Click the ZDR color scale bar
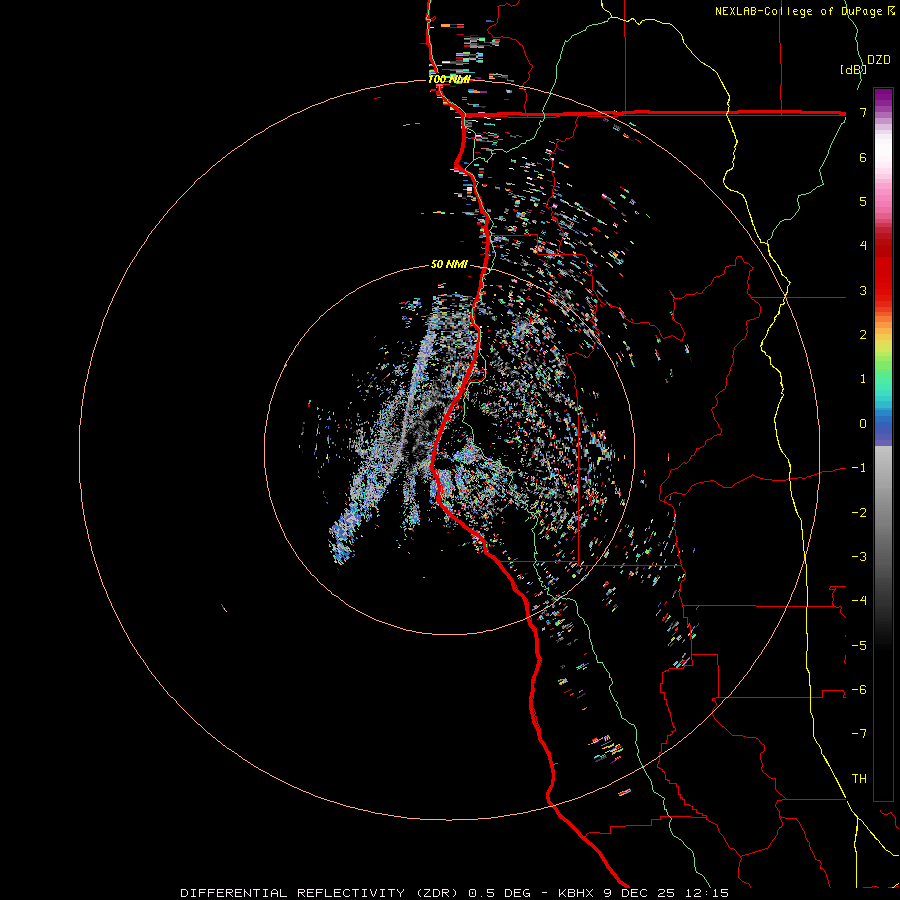 tap(883, 444)
